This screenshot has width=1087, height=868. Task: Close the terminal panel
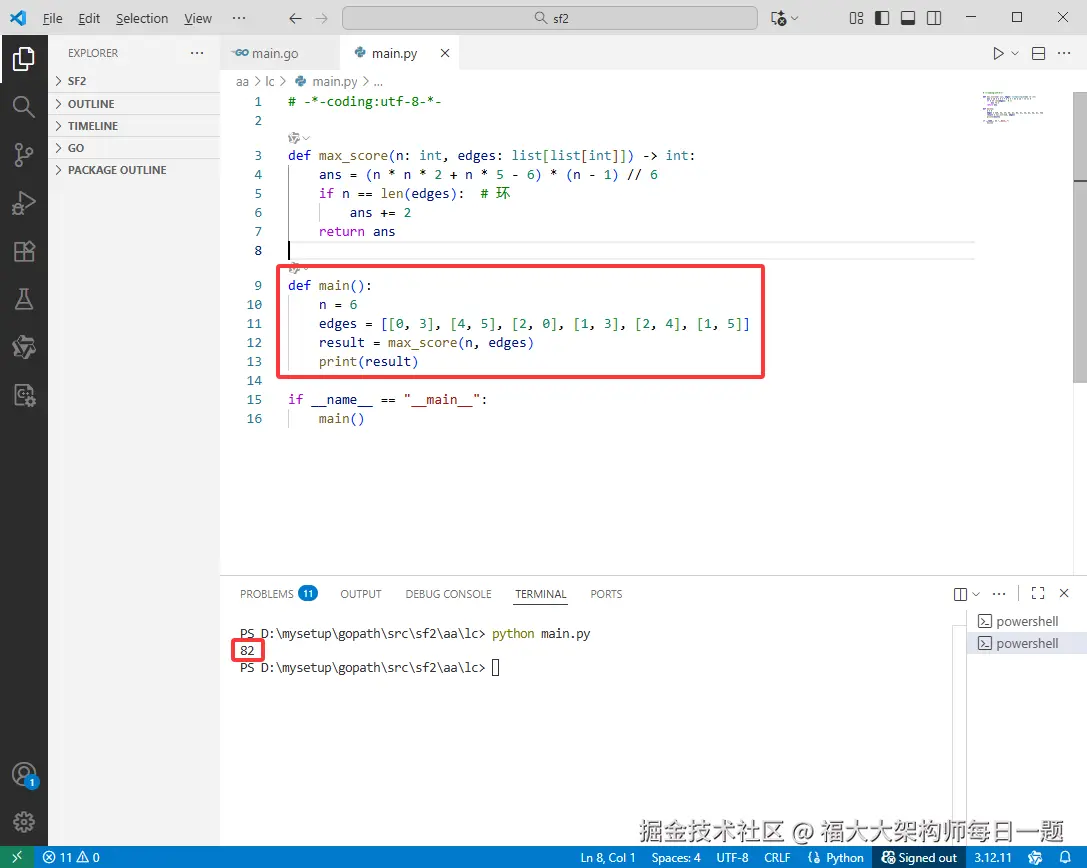1064,593
